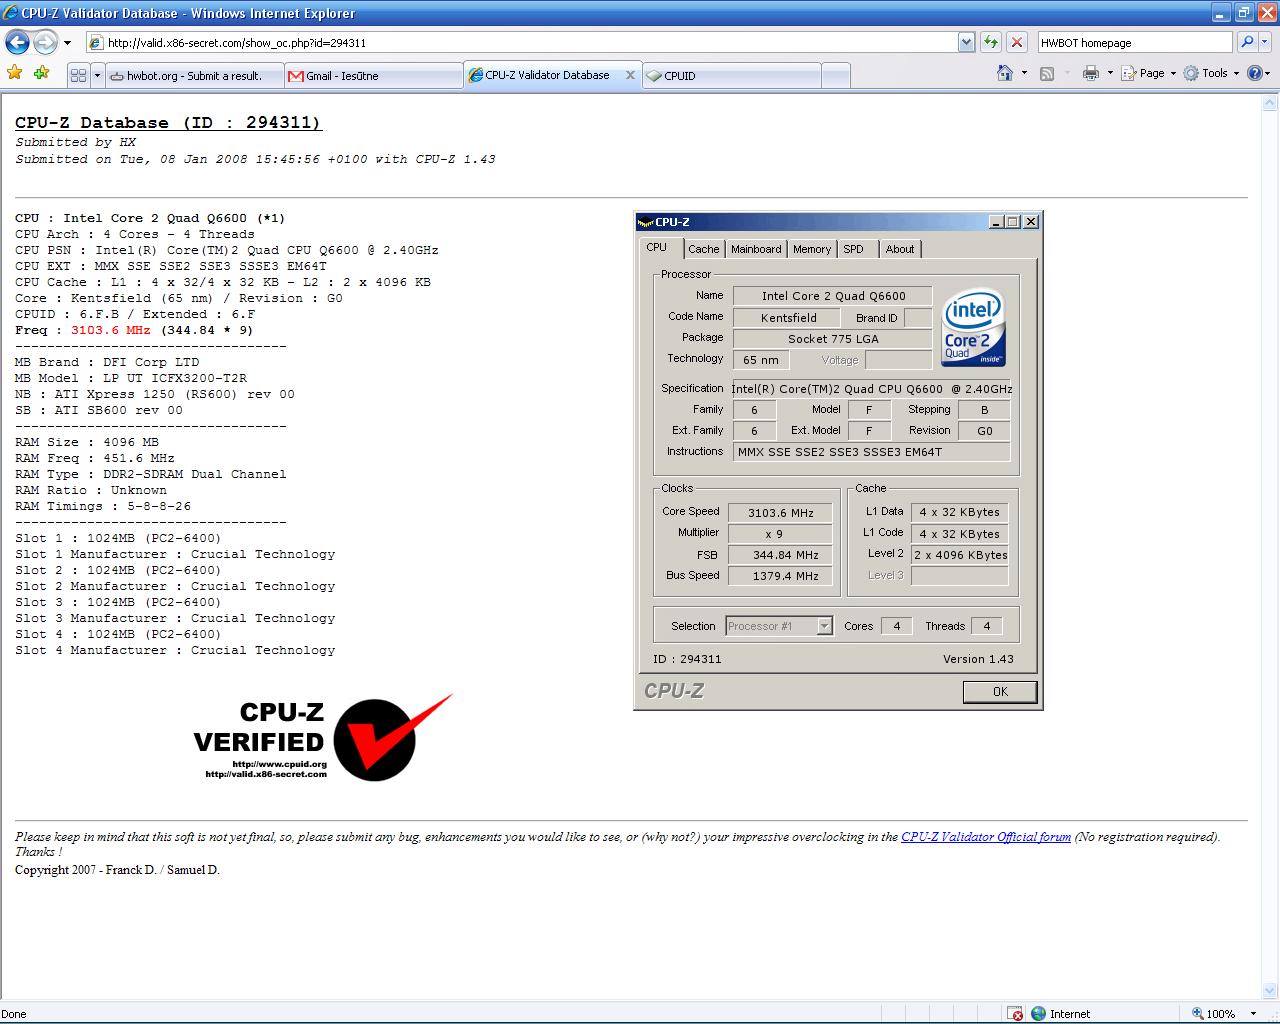Click the HWBOT homepage search box
1280x1024 pixels.
1135,42
